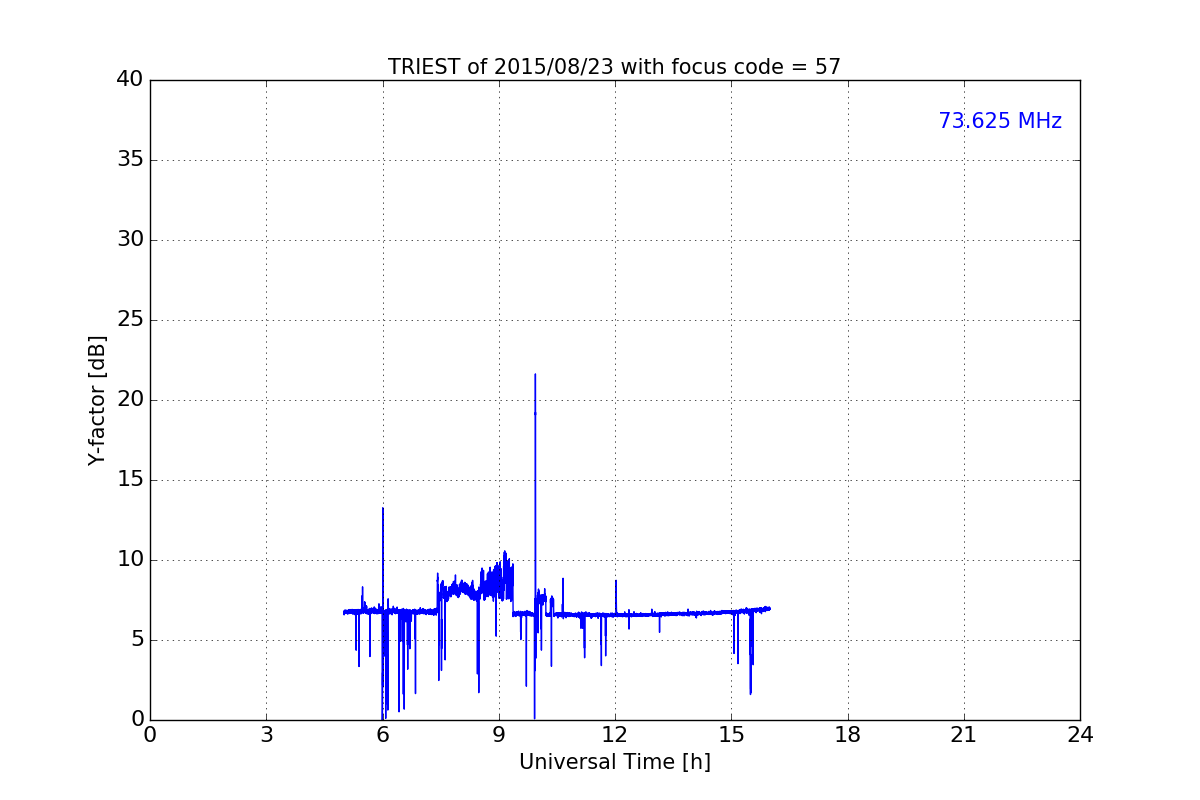Click the x-axis tick label 3

(x=266, y=735)
